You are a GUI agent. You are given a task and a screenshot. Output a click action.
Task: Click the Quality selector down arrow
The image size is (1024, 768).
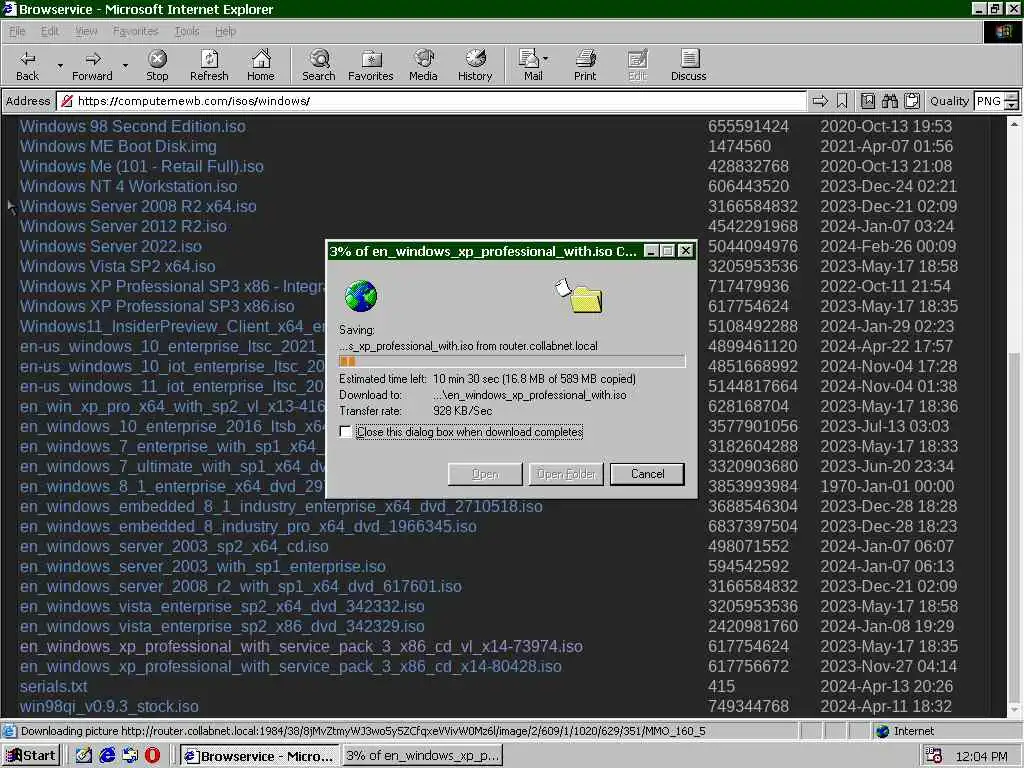(1012, 105)
